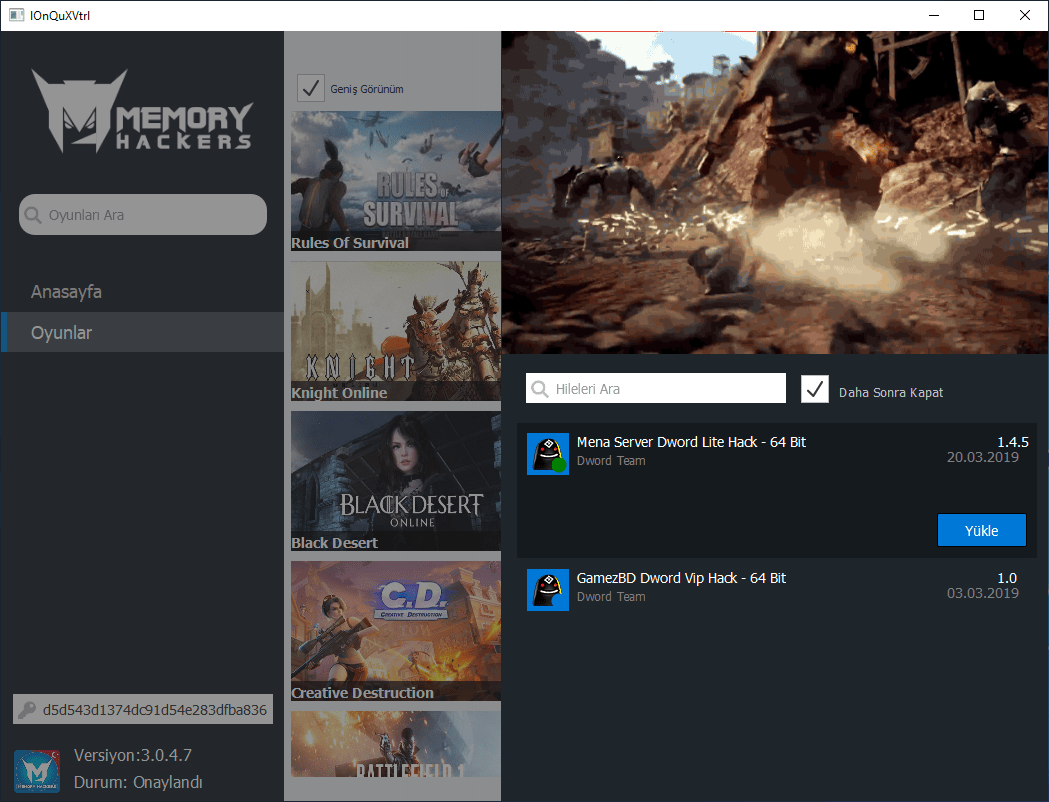Select GamezBD Dword Vip Hack entry
1049x802 pixels.
(777, 590)
